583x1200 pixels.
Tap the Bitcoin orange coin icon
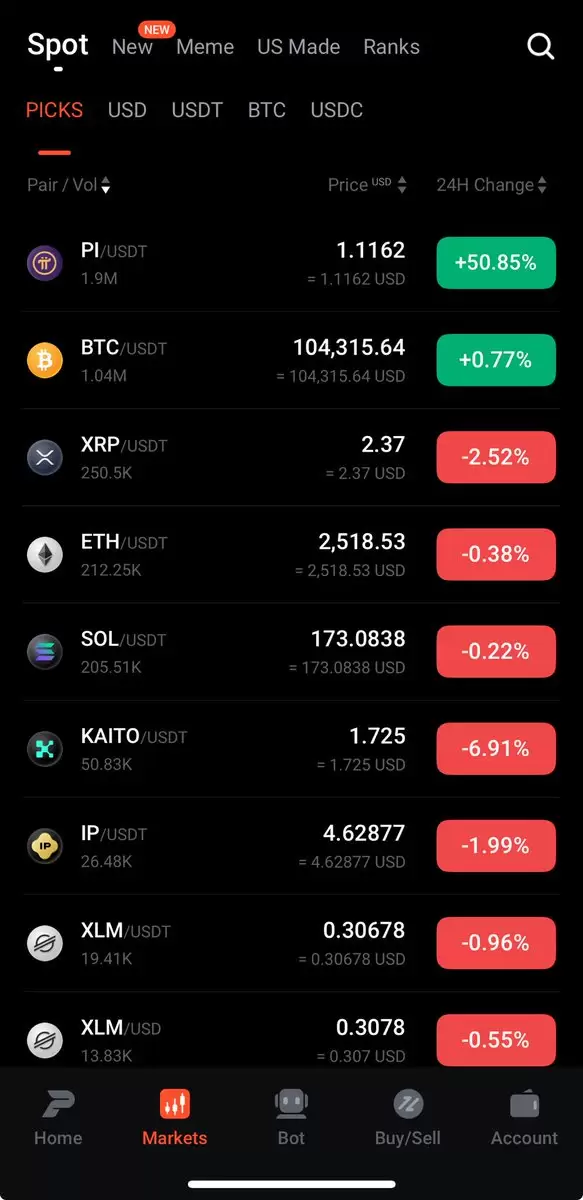point(44,360)
